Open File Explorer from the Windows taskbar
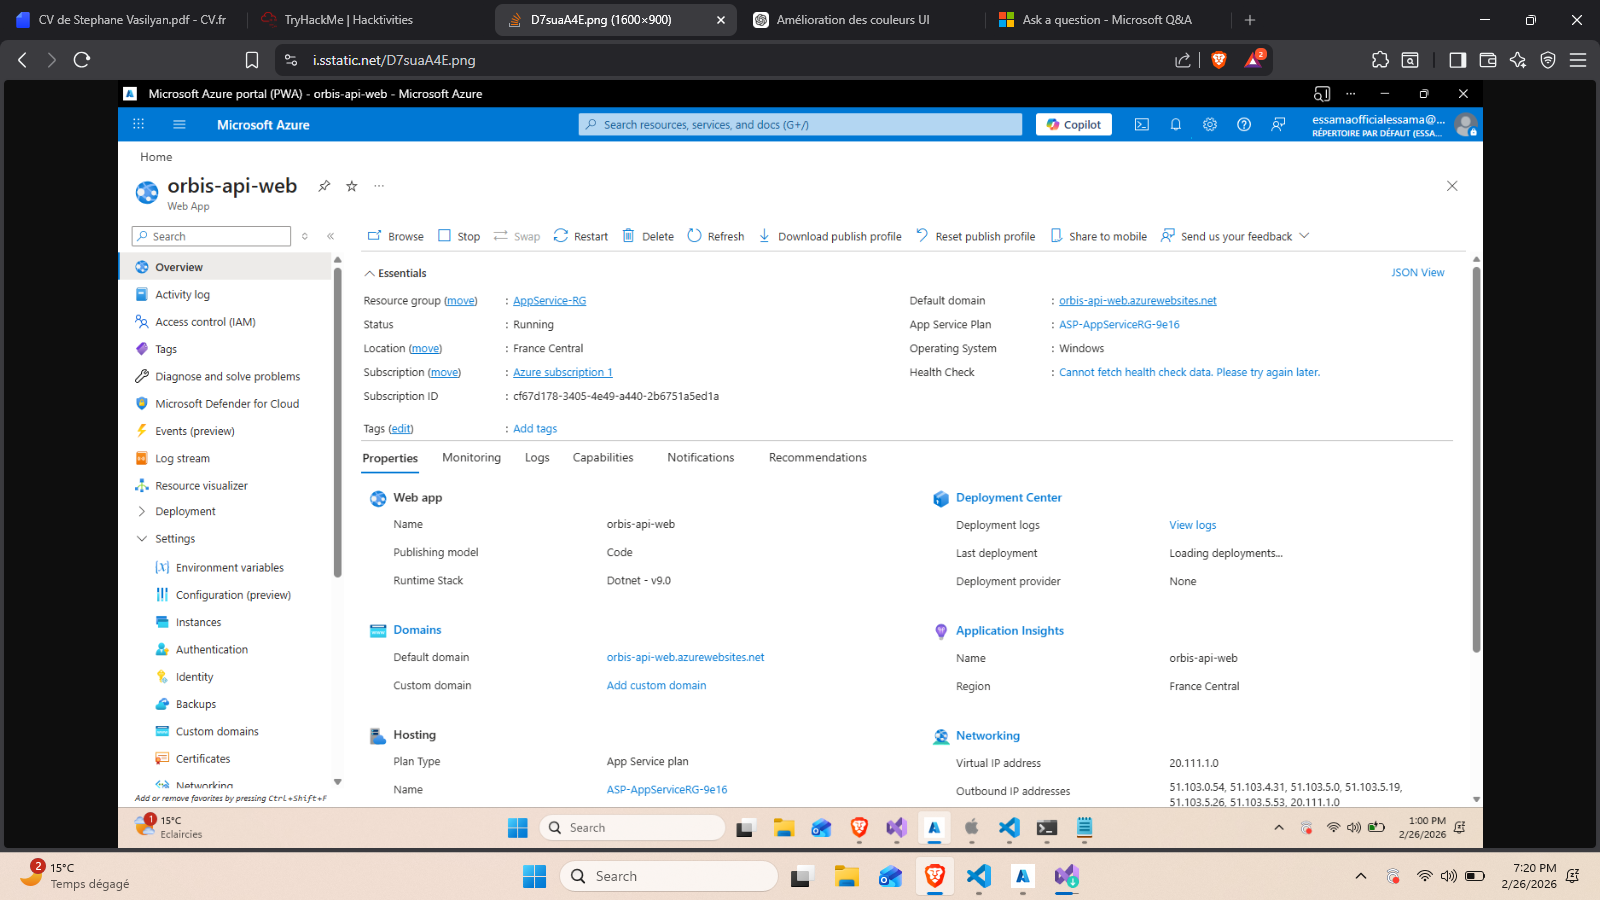Screen dimensions: 1600x900 click(847, 876)
